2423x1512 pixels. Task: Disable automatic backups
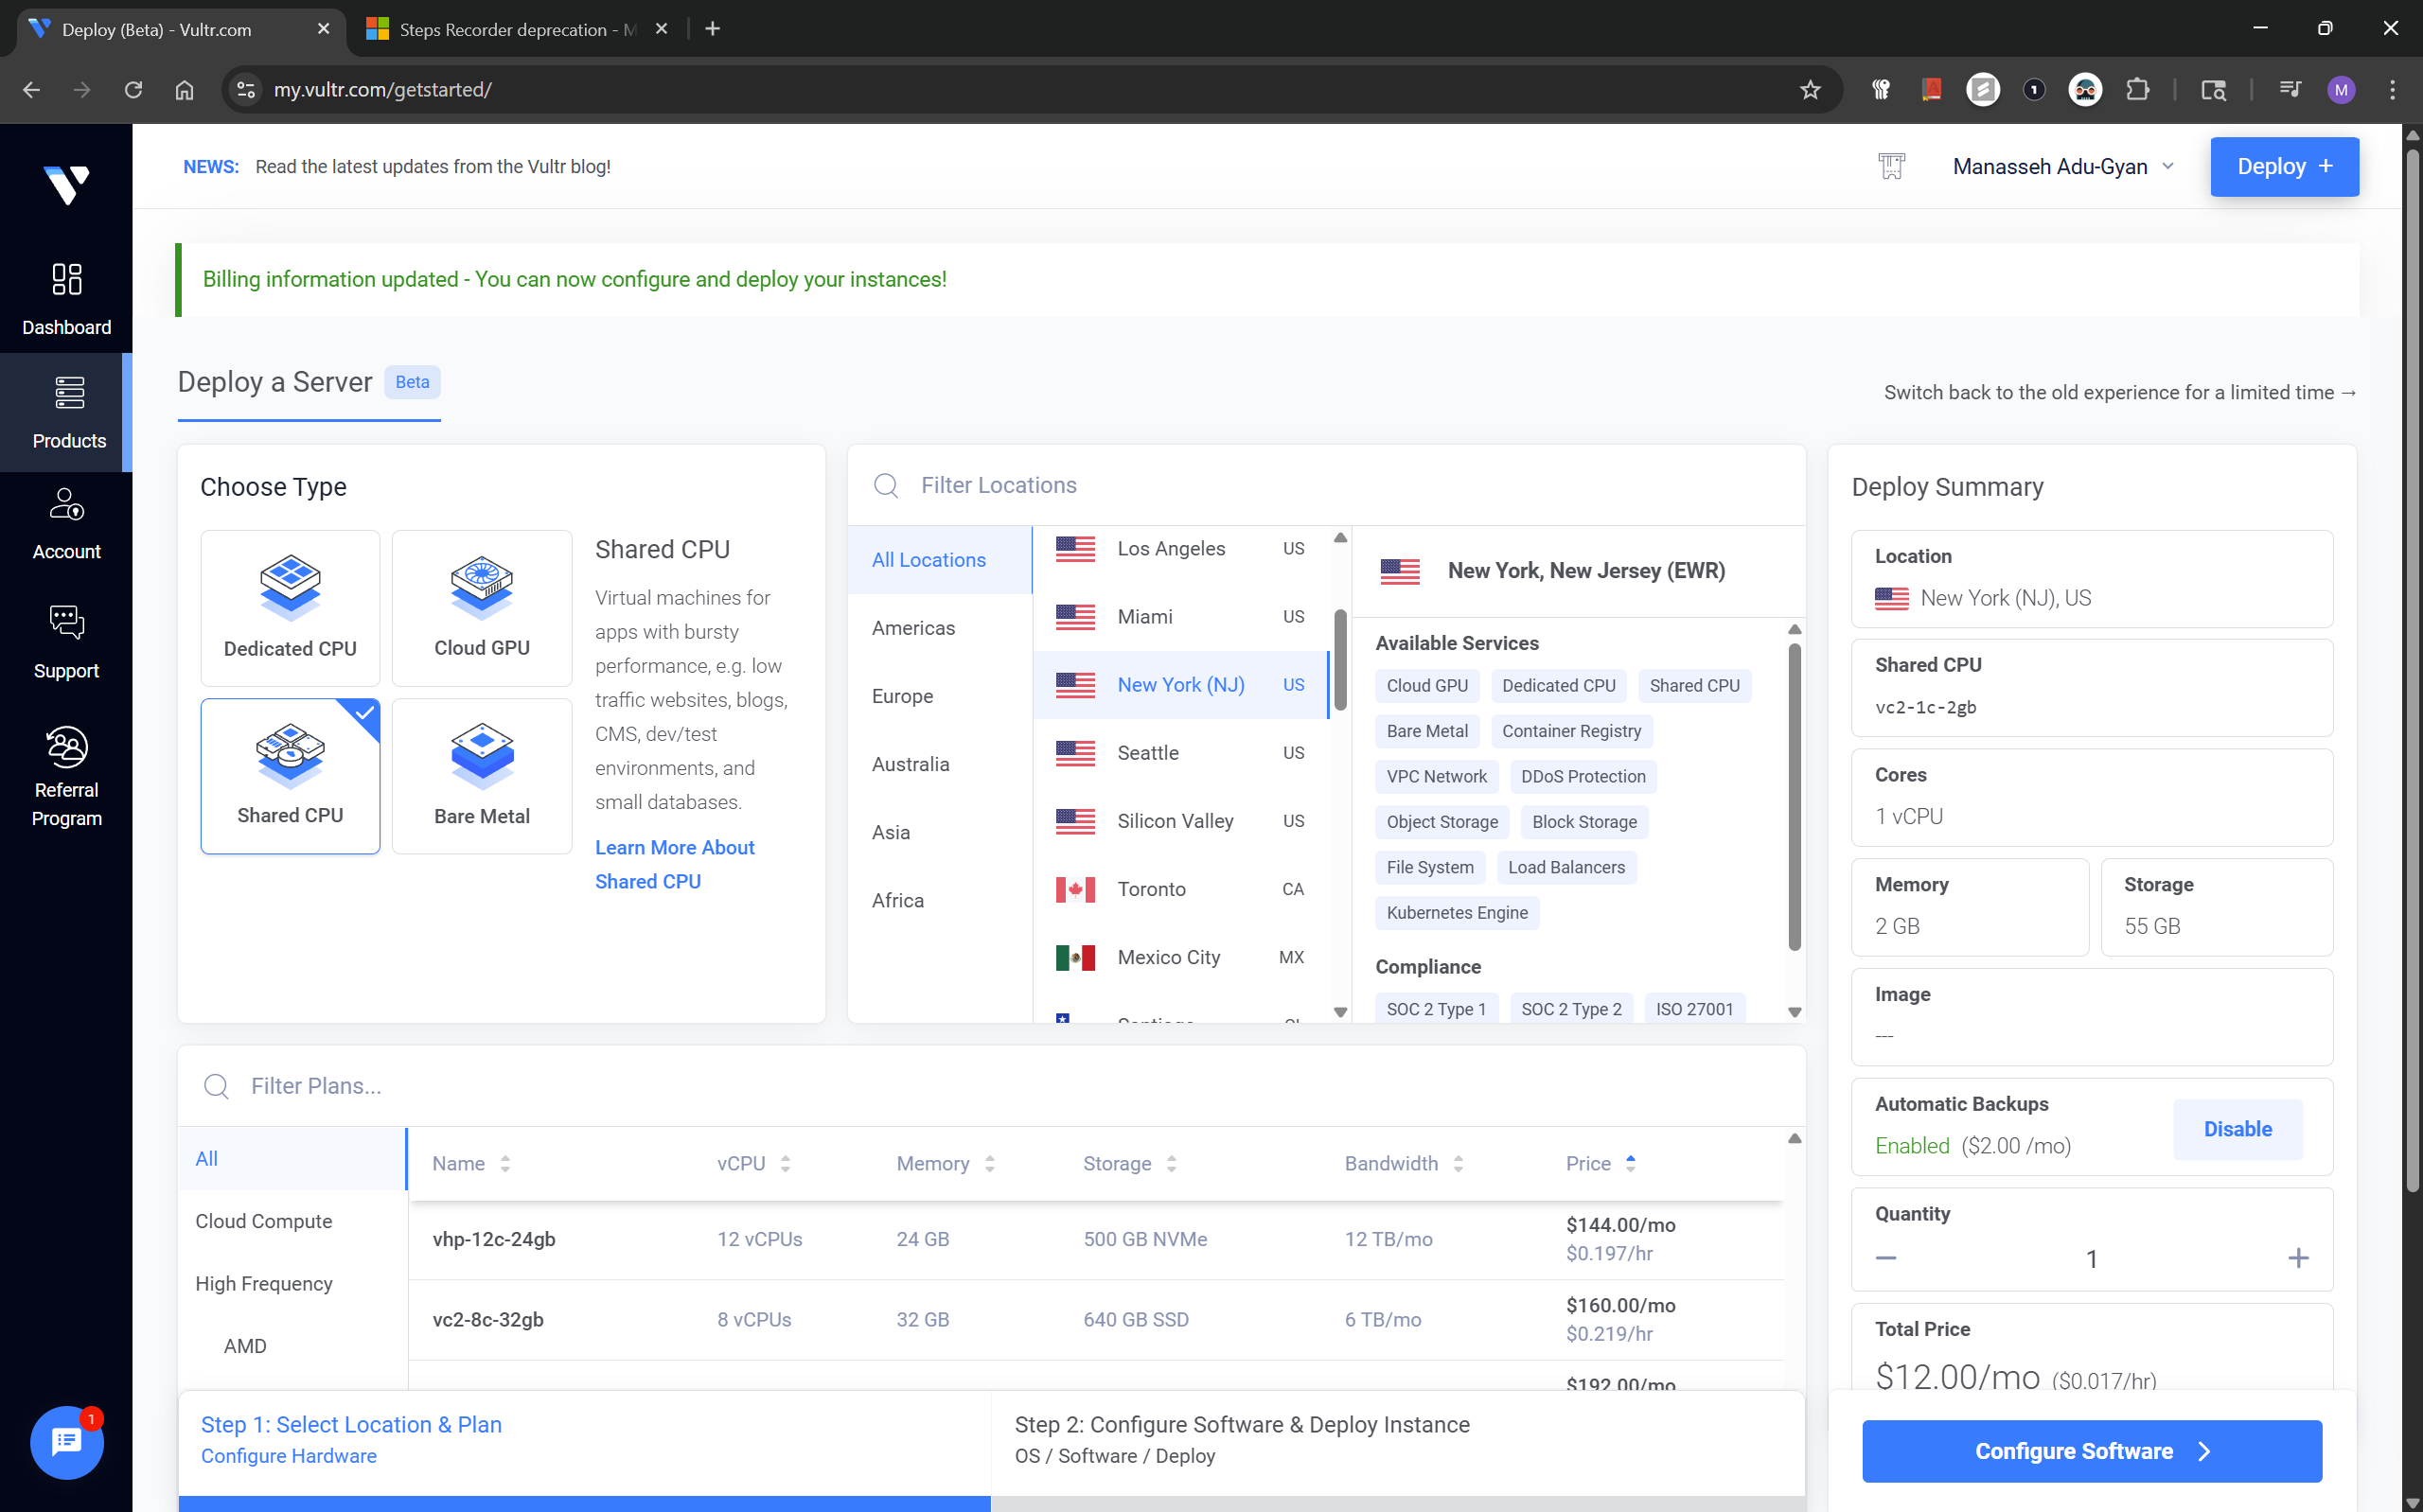[2237, 1129]
